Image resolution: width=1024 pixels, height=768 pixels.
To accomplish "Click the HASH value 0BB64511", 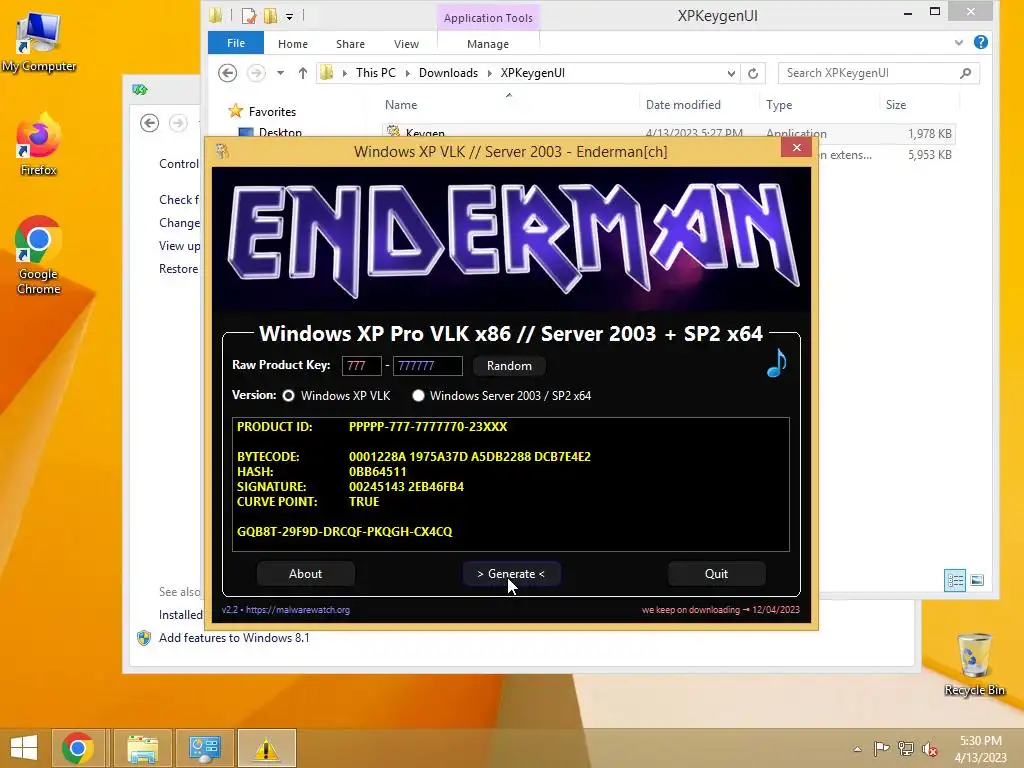I will 377,472.
